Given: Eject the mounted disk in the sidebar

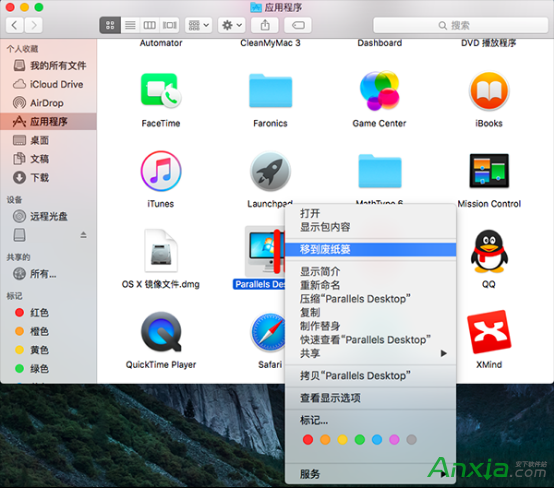Looking at the screenshot, I should click(x=83, y=235).
